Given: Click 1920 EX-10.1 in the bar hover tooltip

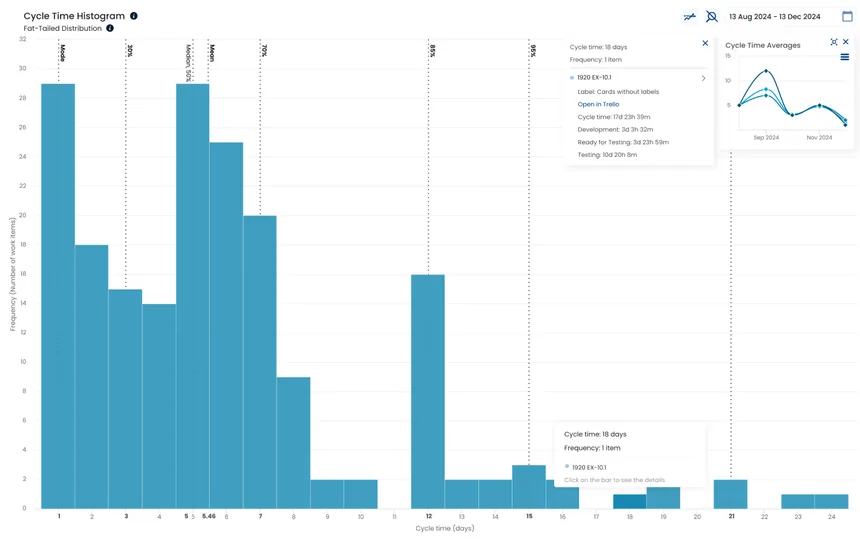Looking at the screenshot, I should coord(589,468).
